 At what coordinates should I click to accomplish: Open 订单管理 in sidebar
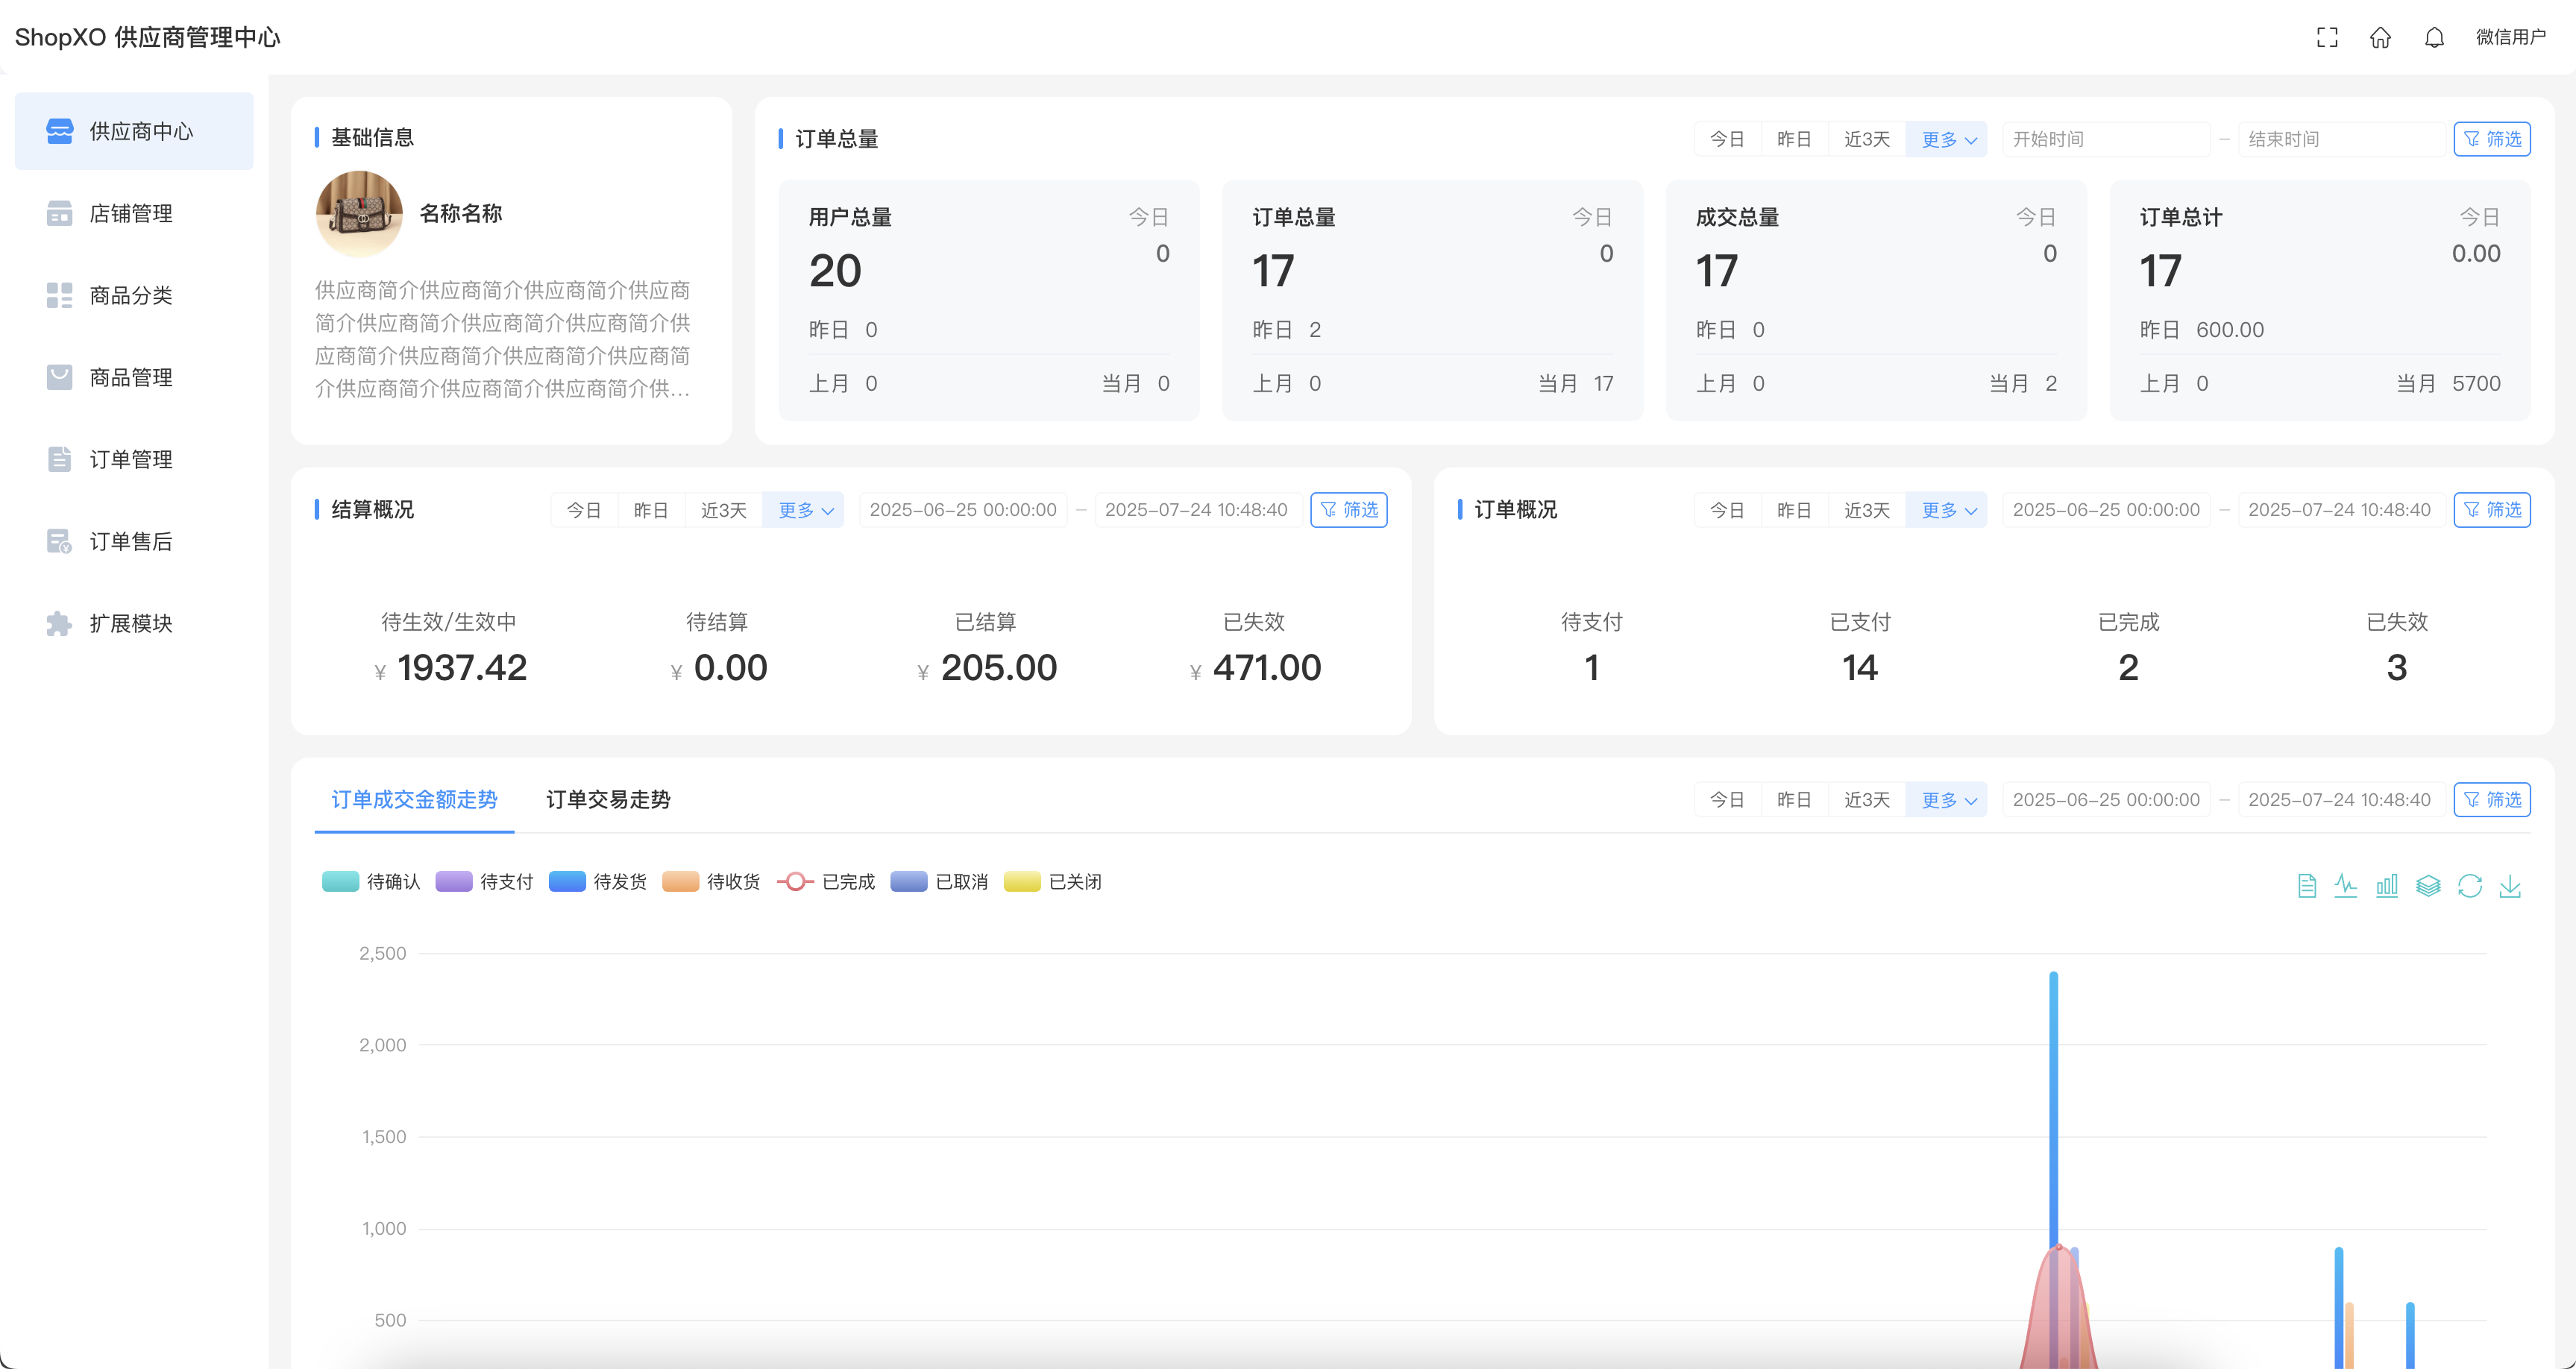point(131,460)
